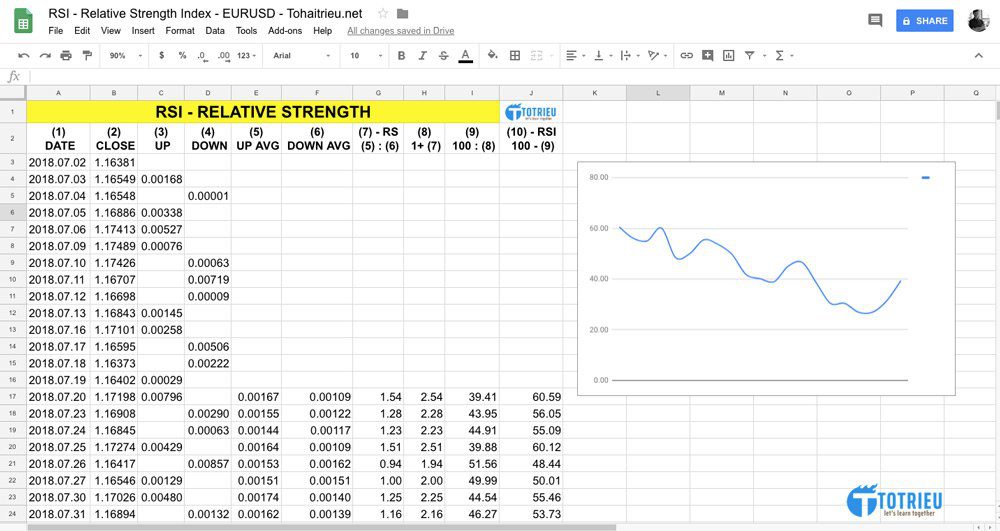Open text rotation dropdown

pyautogui.click(x=657, y=55)
